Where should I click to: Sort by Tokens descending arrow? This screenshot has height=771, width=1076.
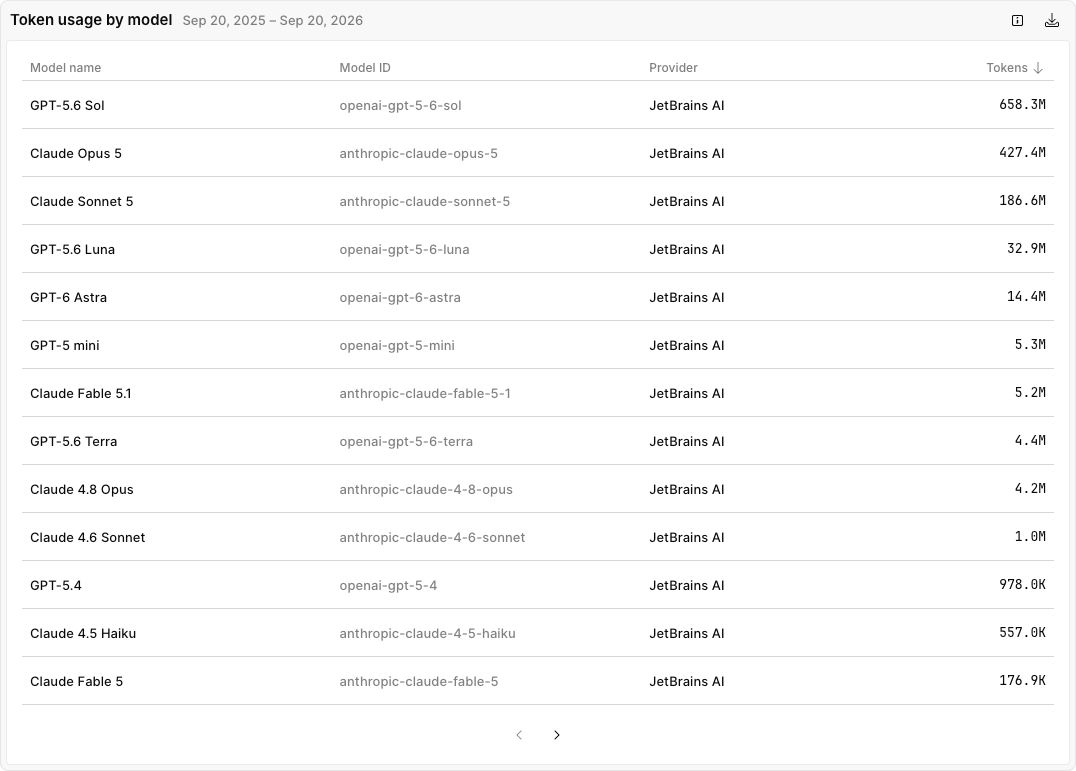coord(1038,68)
